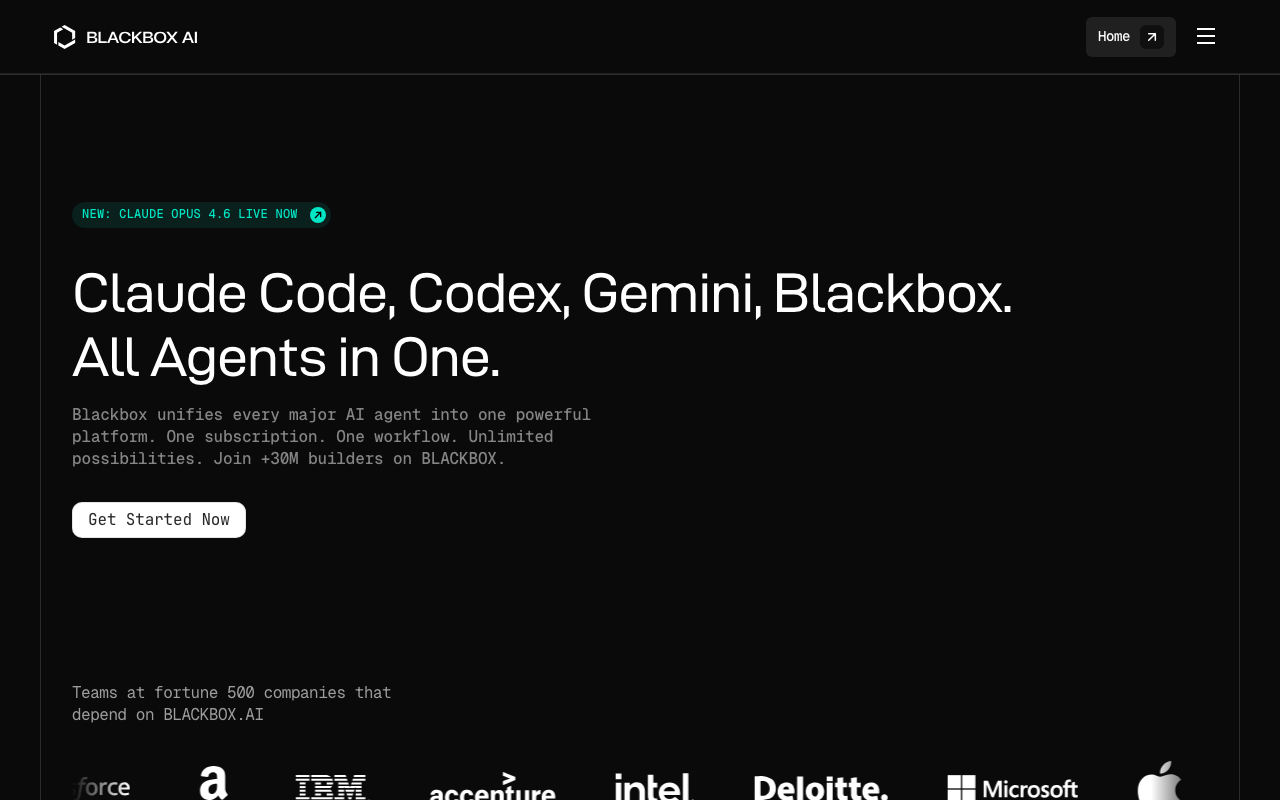Click the headline 'Claude Code, Codex, Gemini, Blackbox.'

pyautogui.click(x=542, y=294)
